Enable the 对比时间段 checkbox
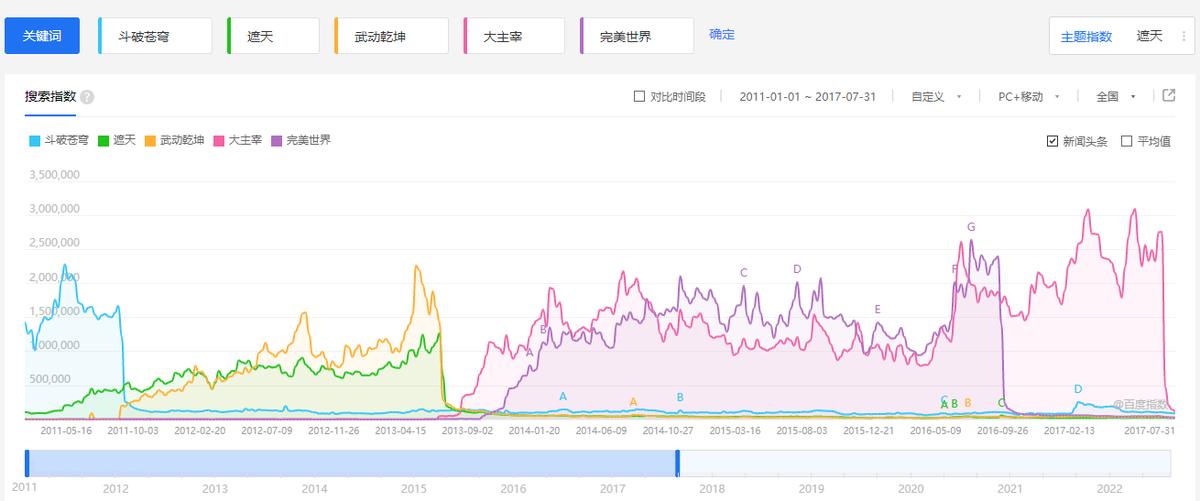The height and width of the screenshot is (501, 1200). (x=640, y=97)
